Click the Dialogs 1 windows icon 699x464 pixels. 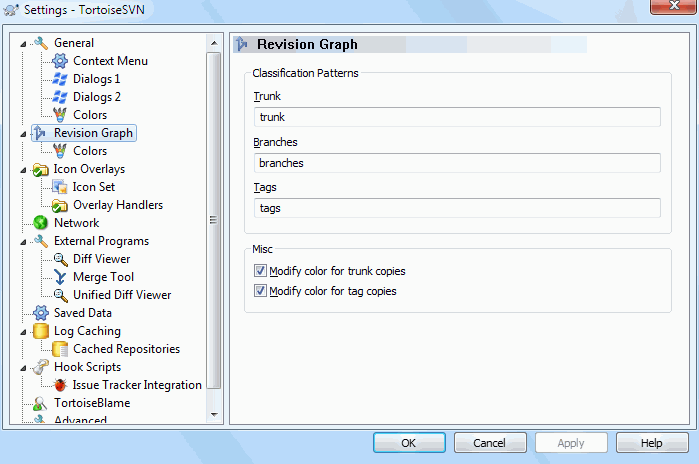(x=60, y=79)
